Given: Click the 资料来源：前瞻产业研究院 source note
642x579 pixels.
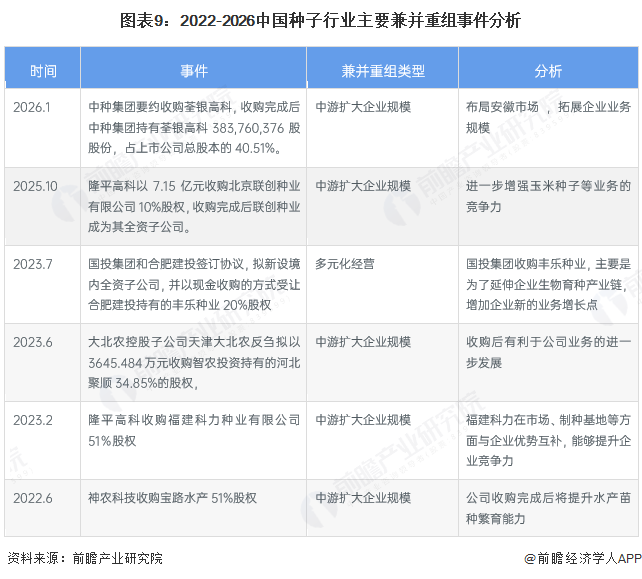Looking at the screenshot, I should 85,558.
